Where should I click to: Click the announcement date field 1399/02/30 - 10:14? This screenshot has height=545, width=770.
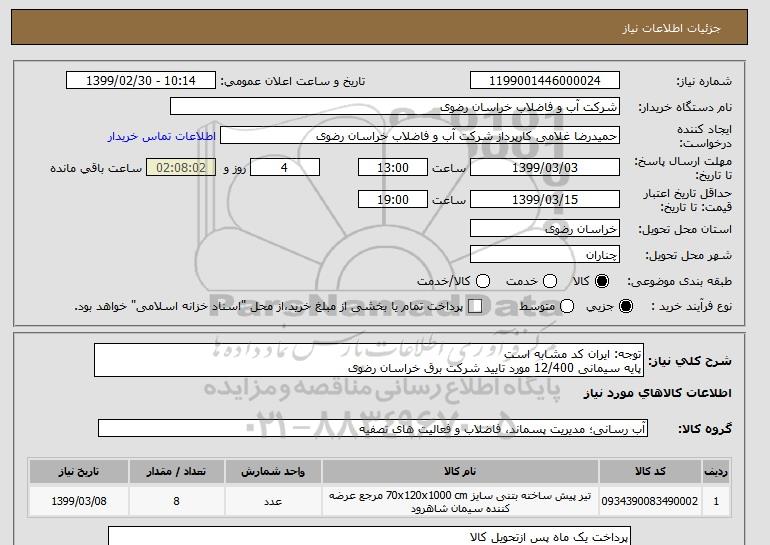pyautogui.click(x=141, y=81)
